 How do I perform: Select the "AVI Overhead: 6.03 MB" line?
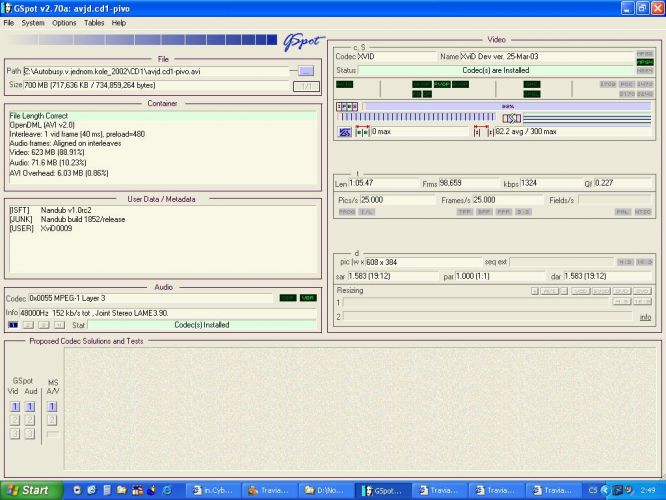(59, 173)
